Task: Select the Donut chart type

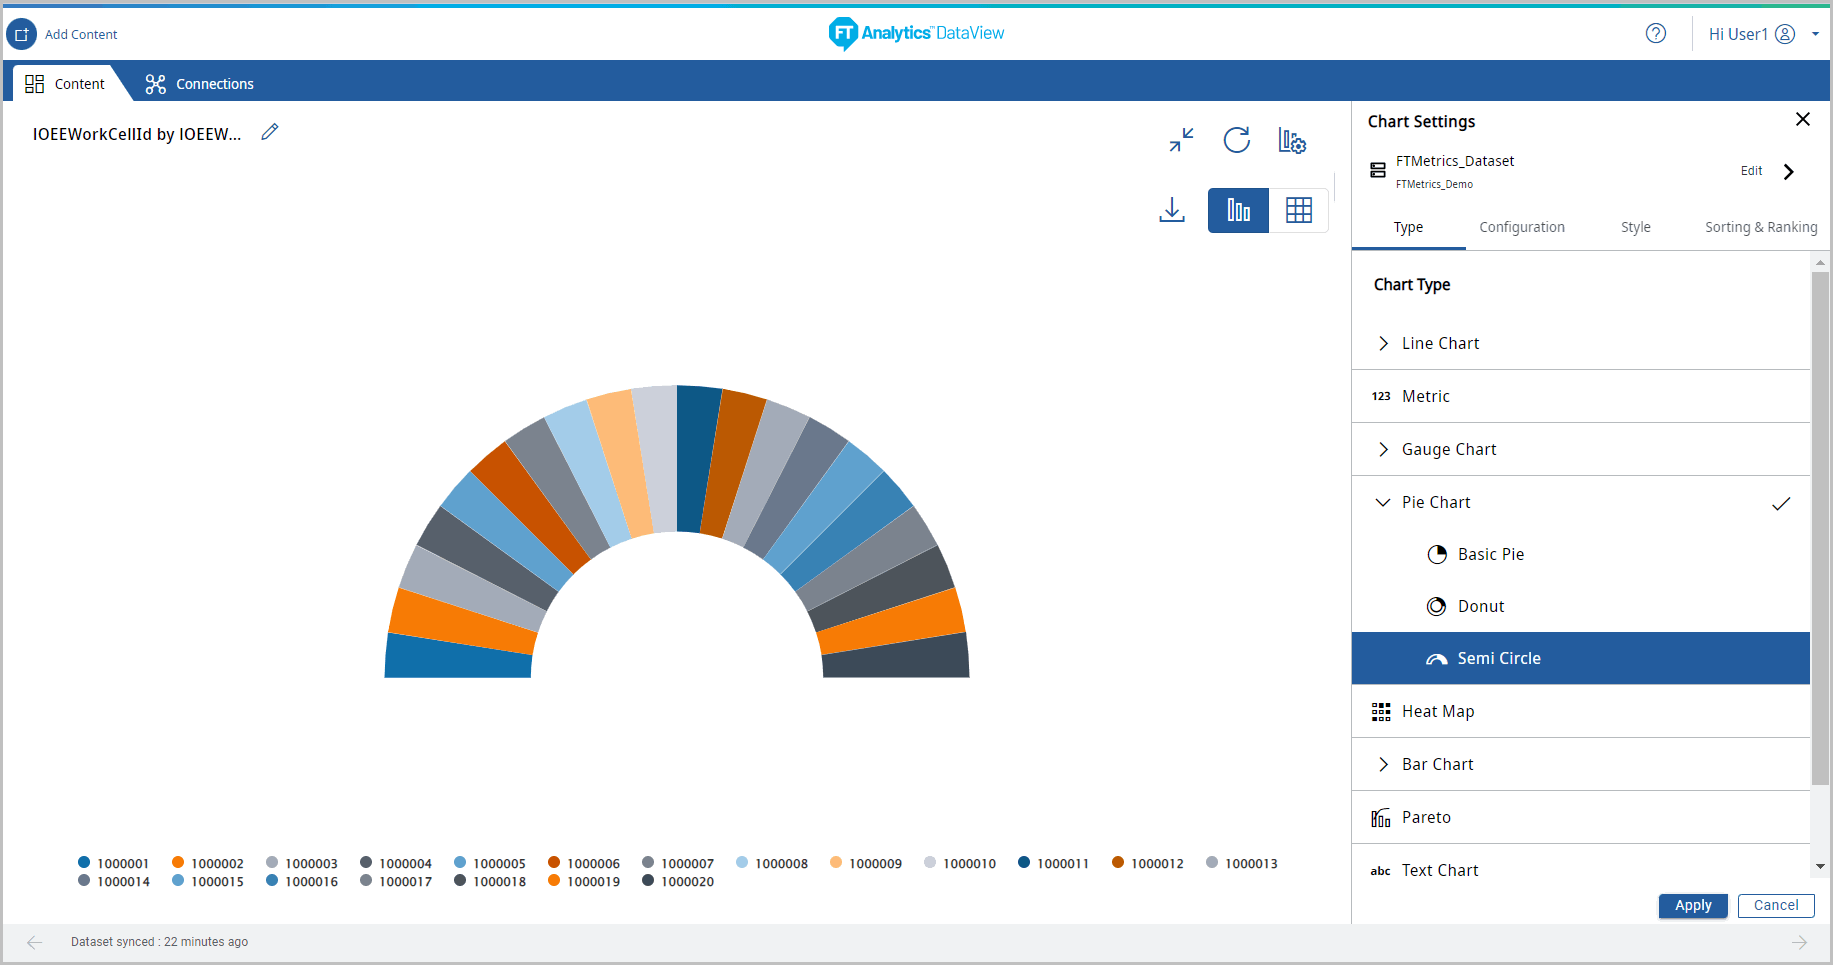Action: pyautogui.click(x=1480, y=606)
